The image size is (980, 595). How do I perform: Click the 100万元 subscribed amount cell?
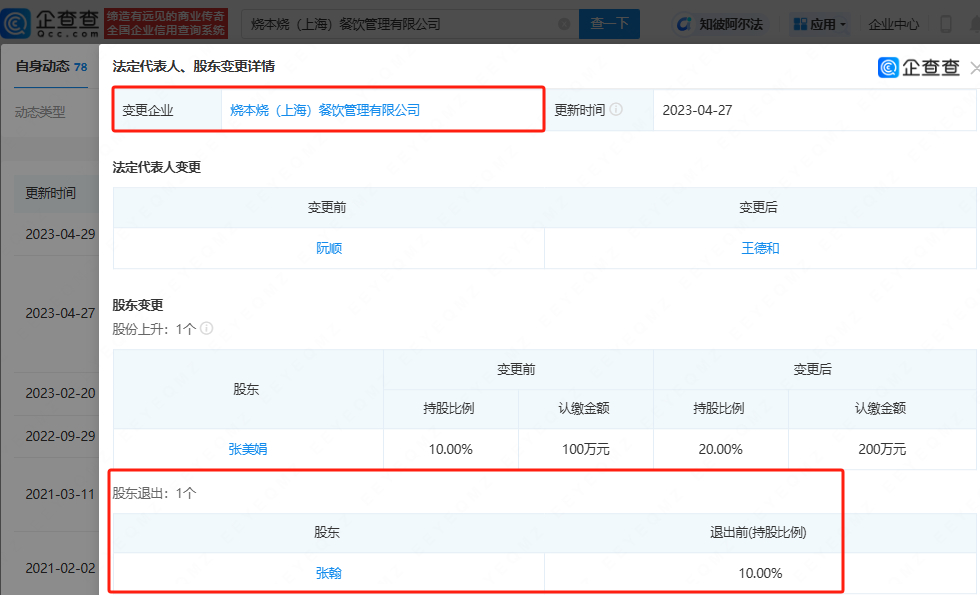point(586,449)
